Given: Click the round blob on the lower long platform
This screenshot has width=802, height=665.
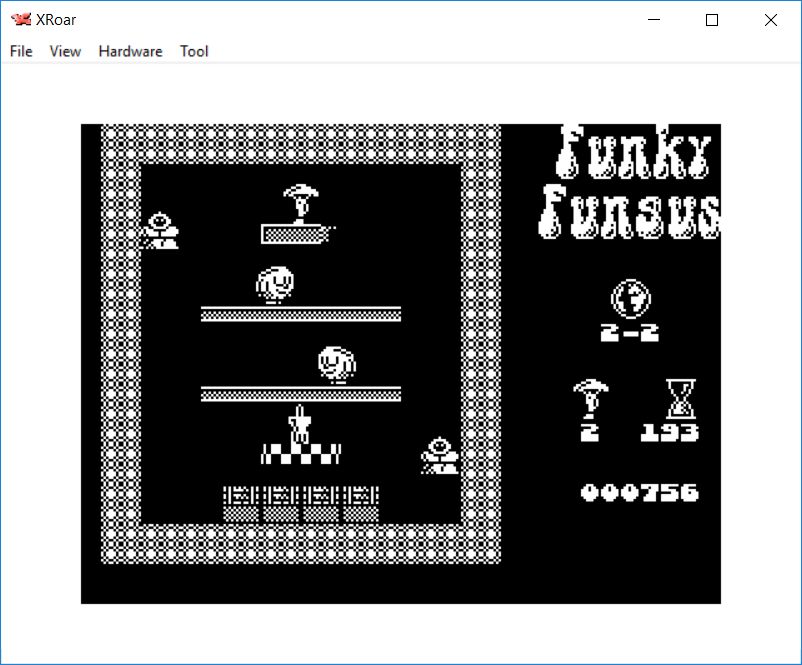Looking at the screenshot, I should (337, 364).
